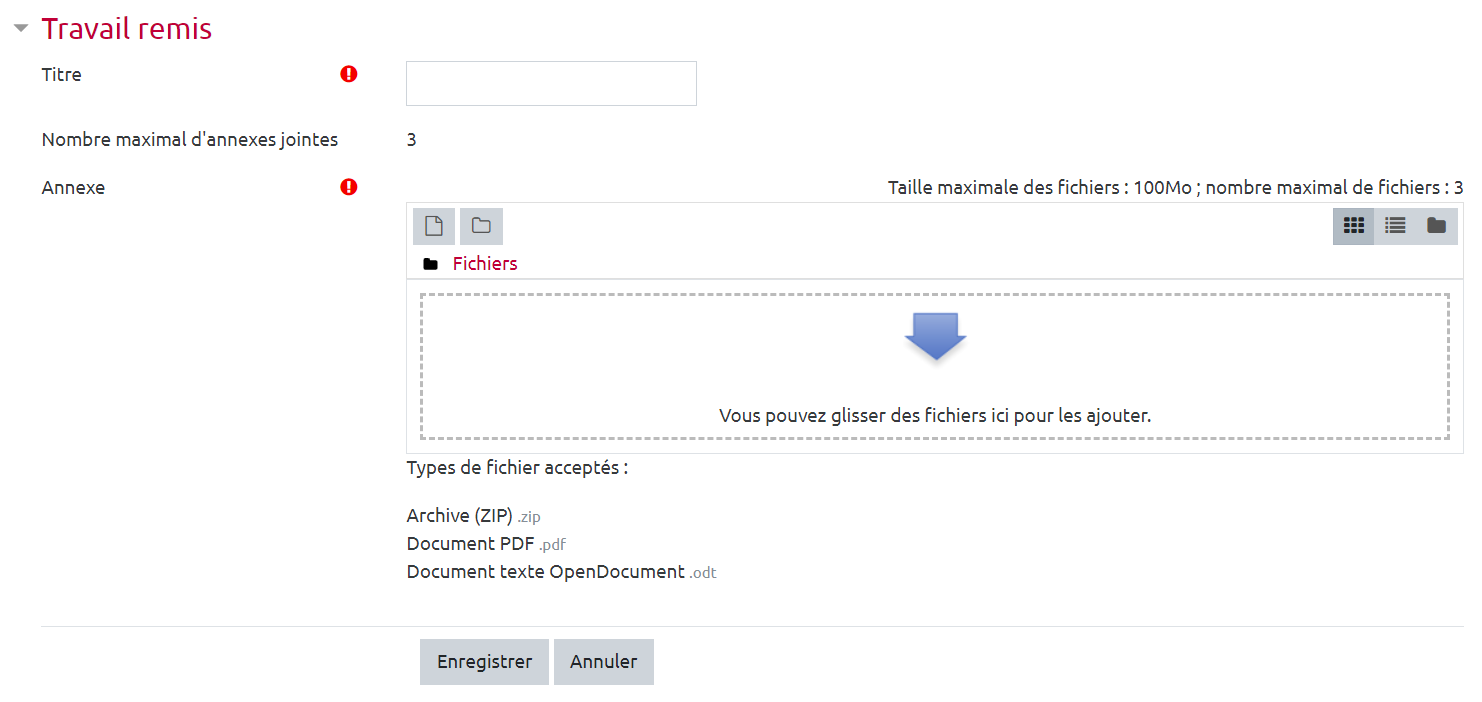
Task: Collapse the Travail remis section arrow
Action: click(x=20, y=29)
